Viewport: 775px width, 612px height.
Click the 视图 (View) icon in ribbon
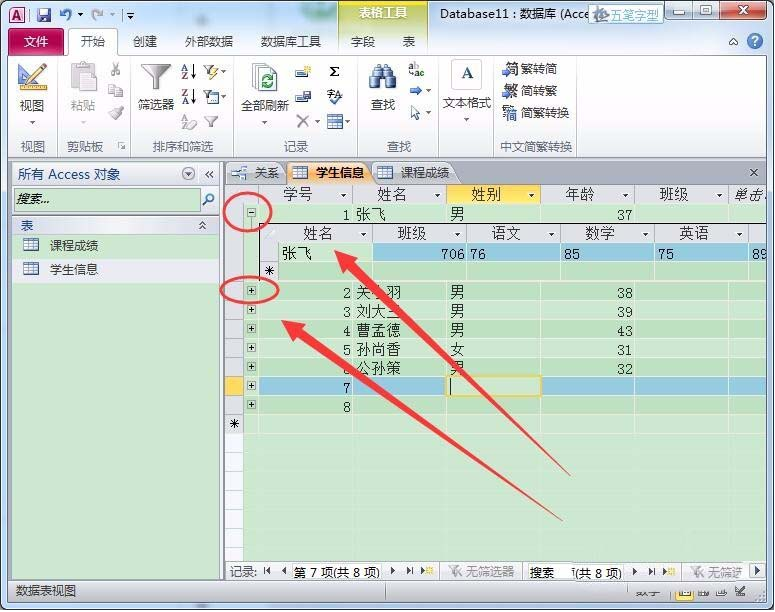click(x=32, y=79)
